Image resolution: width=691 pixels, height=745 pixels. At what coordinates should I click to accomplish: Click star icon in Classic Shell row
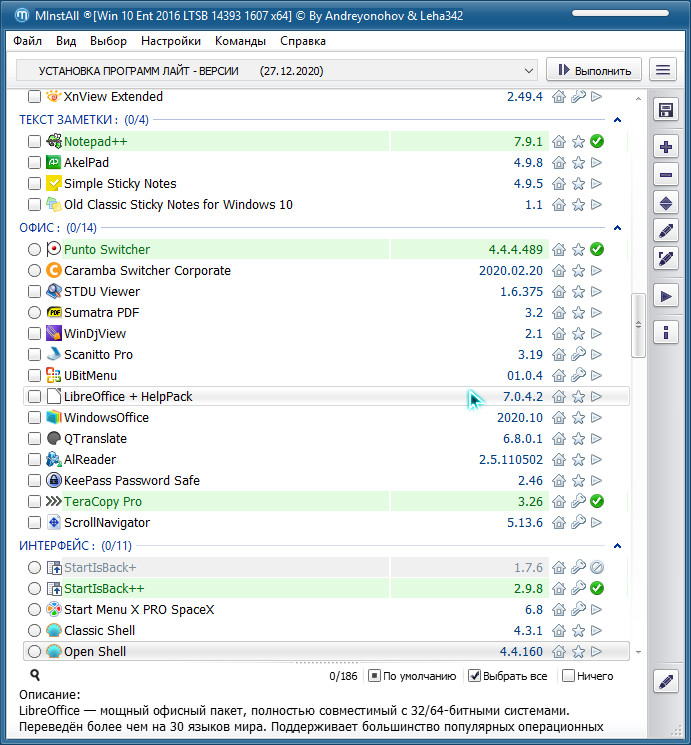coord(578,631)
